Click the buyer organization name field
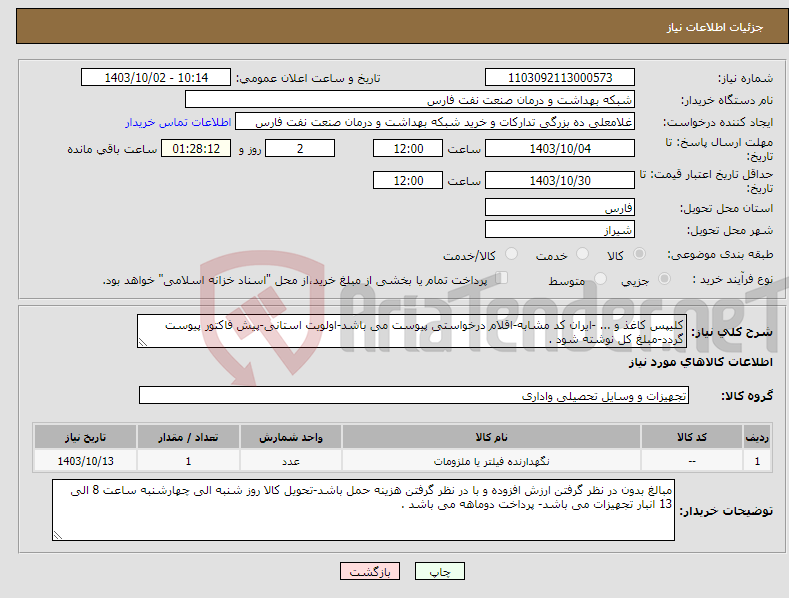 (410, 100)
